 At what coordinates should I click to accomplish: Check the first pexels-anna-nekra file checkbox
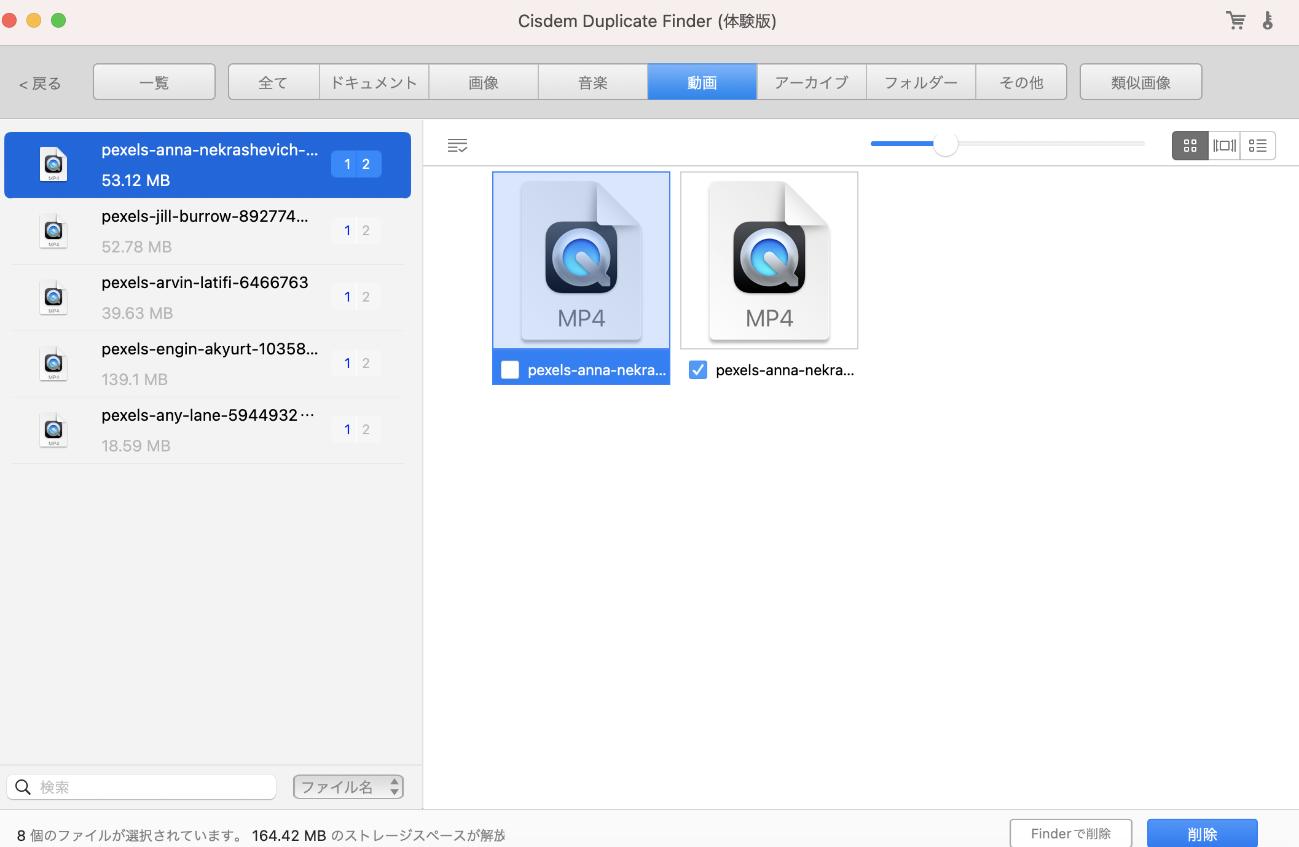(510, 370)
